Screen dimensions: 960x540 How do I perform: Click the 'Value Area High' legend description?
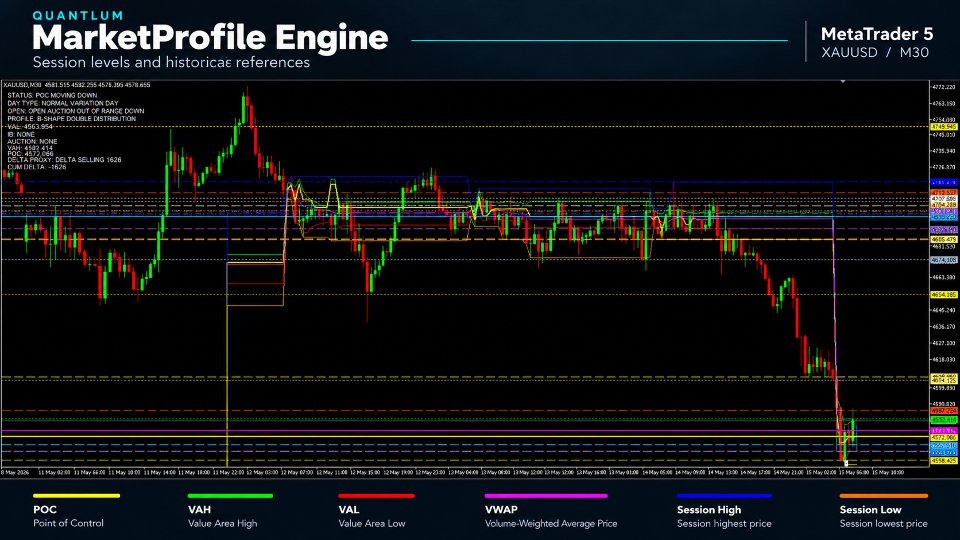[x=222, y=523]
